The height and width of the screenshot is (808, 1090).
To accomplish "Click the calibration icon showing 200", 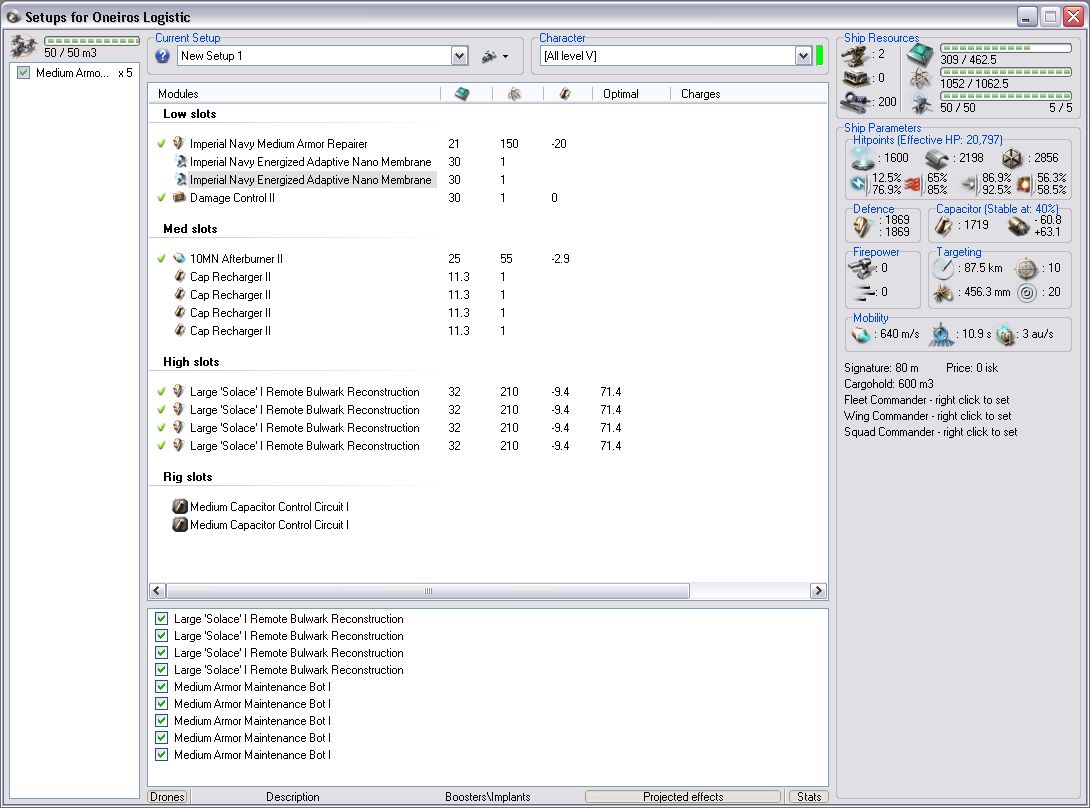I will click(856, 103).
